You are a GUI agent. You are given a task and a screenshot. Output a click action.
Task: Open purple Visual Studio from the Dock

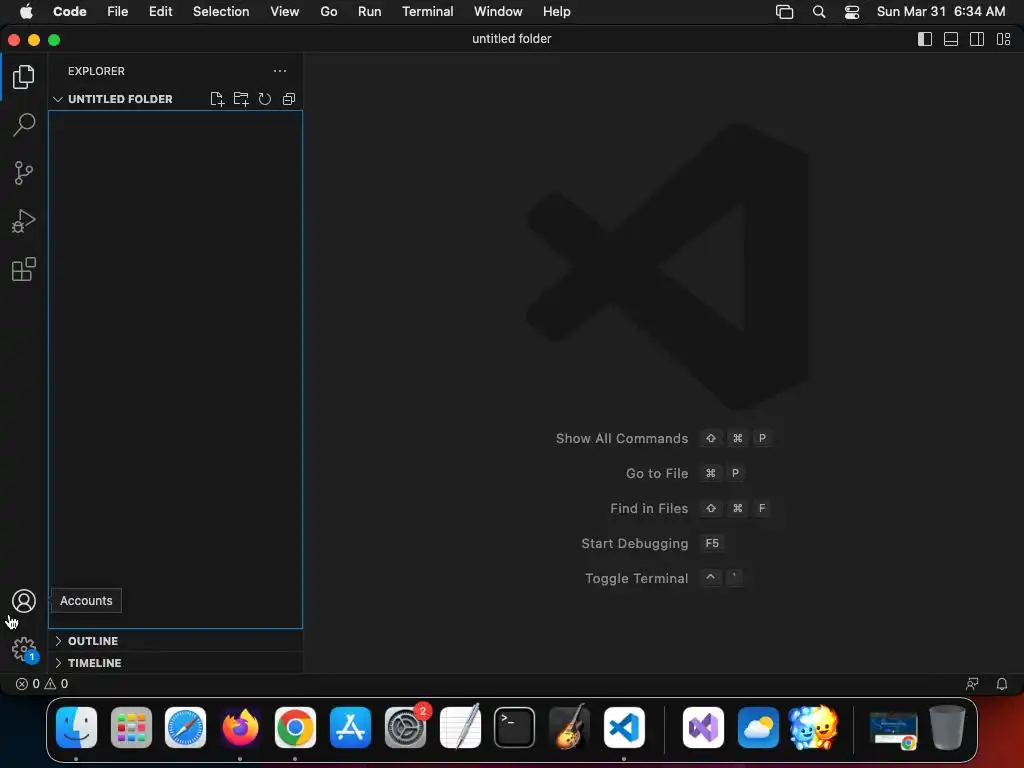703,728
